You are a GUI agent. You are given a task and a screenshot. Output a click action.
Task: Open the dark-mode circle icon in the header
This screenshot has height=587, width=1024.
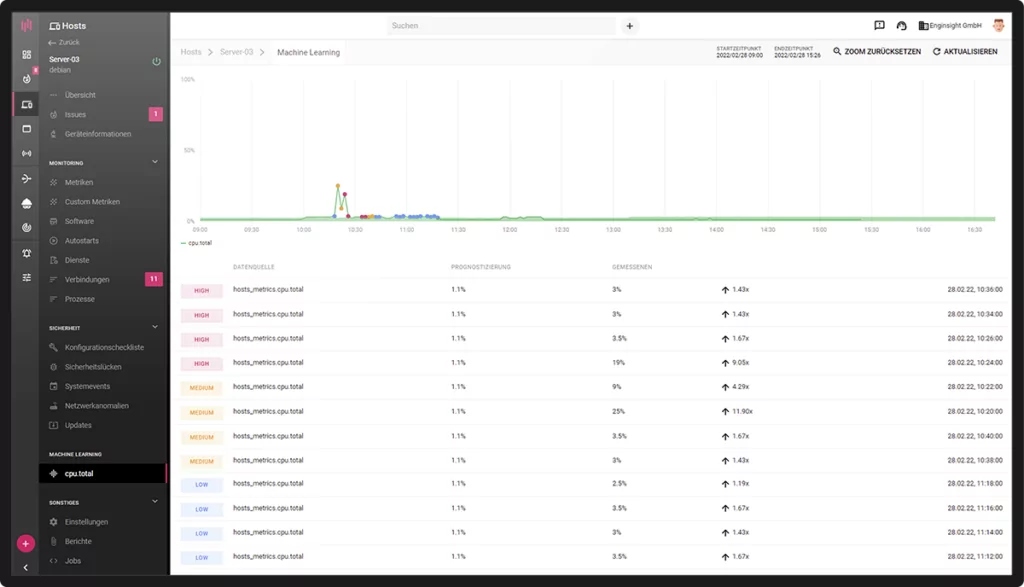[x=903, y=25]
